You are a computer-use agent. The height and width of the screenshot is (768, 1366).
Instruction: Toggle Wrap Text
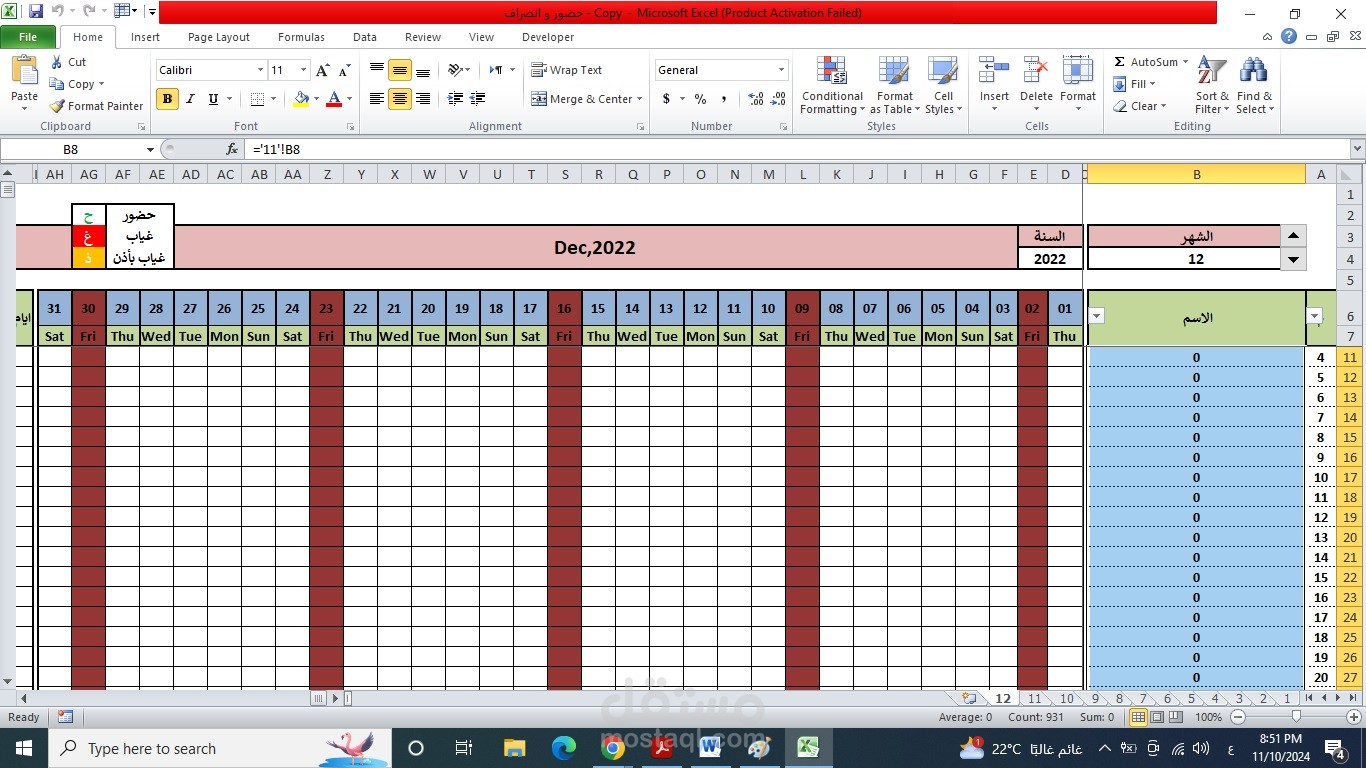[x=567, y=70]
